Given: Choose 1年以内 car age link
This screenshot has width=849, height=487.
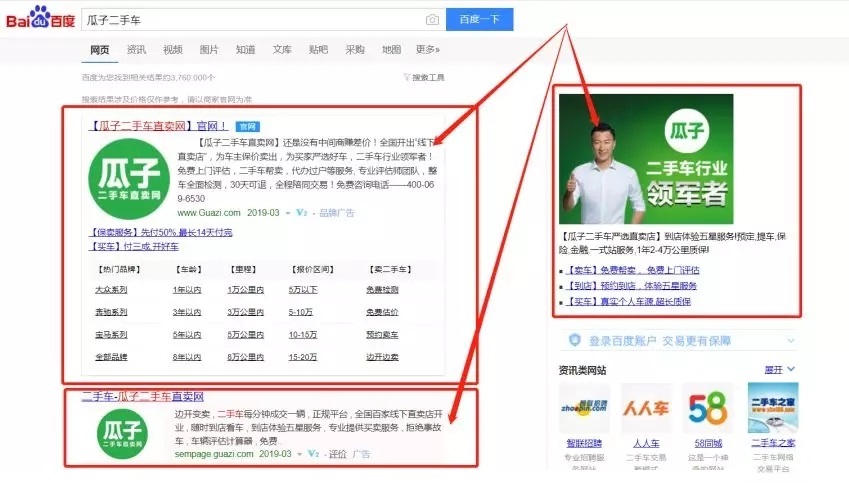Looking at the screenshot, I should click(187, 290).
